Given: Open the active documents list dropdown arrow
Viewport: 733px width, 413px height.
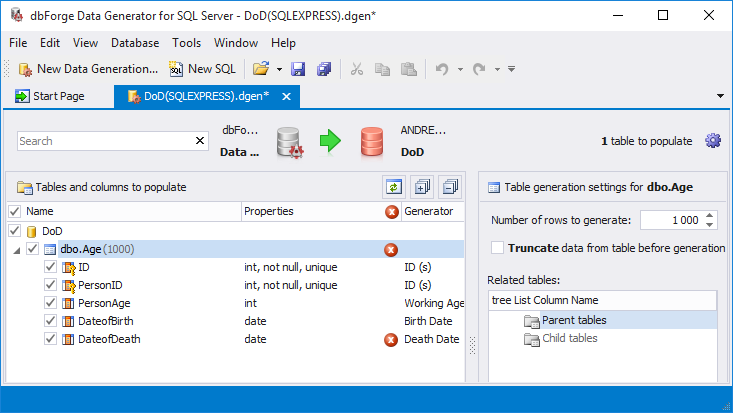Looking at the screenshot, I should tap(720, 96).
